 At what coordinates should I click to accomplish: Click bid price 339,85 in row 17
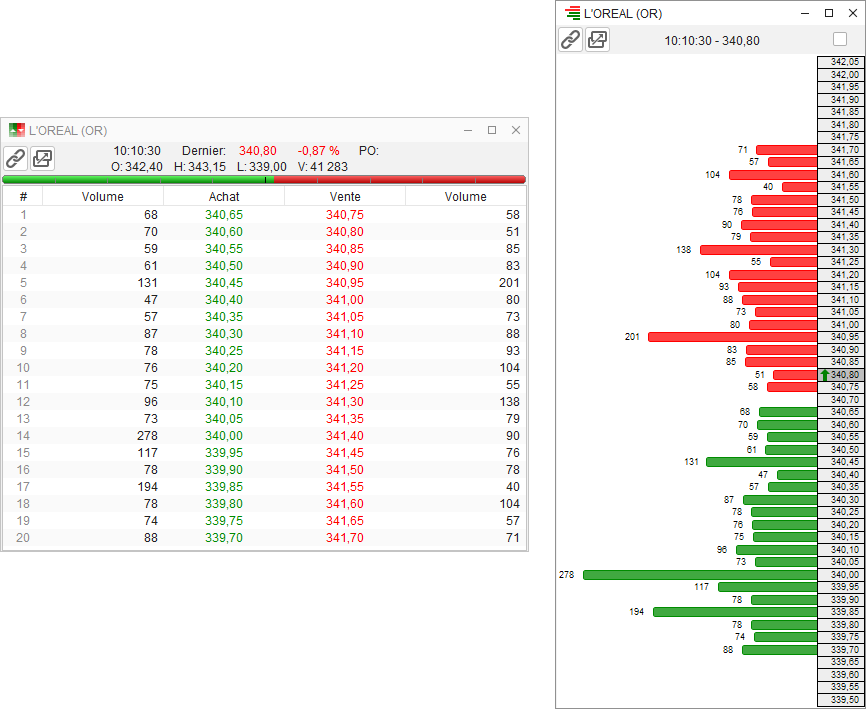tap(224, 486)
